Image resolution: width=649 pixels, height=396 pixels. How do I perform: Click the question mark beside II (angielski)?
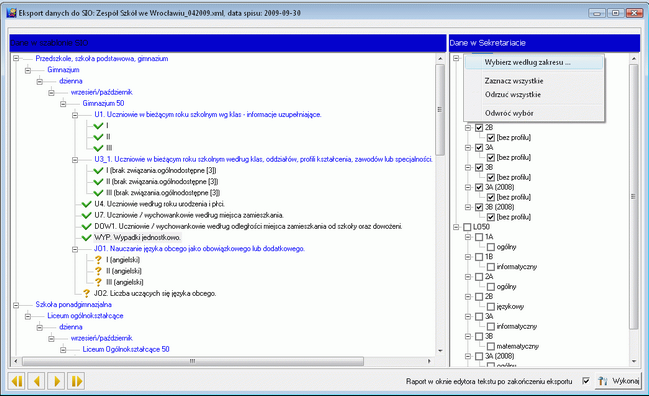click(98, 271)
